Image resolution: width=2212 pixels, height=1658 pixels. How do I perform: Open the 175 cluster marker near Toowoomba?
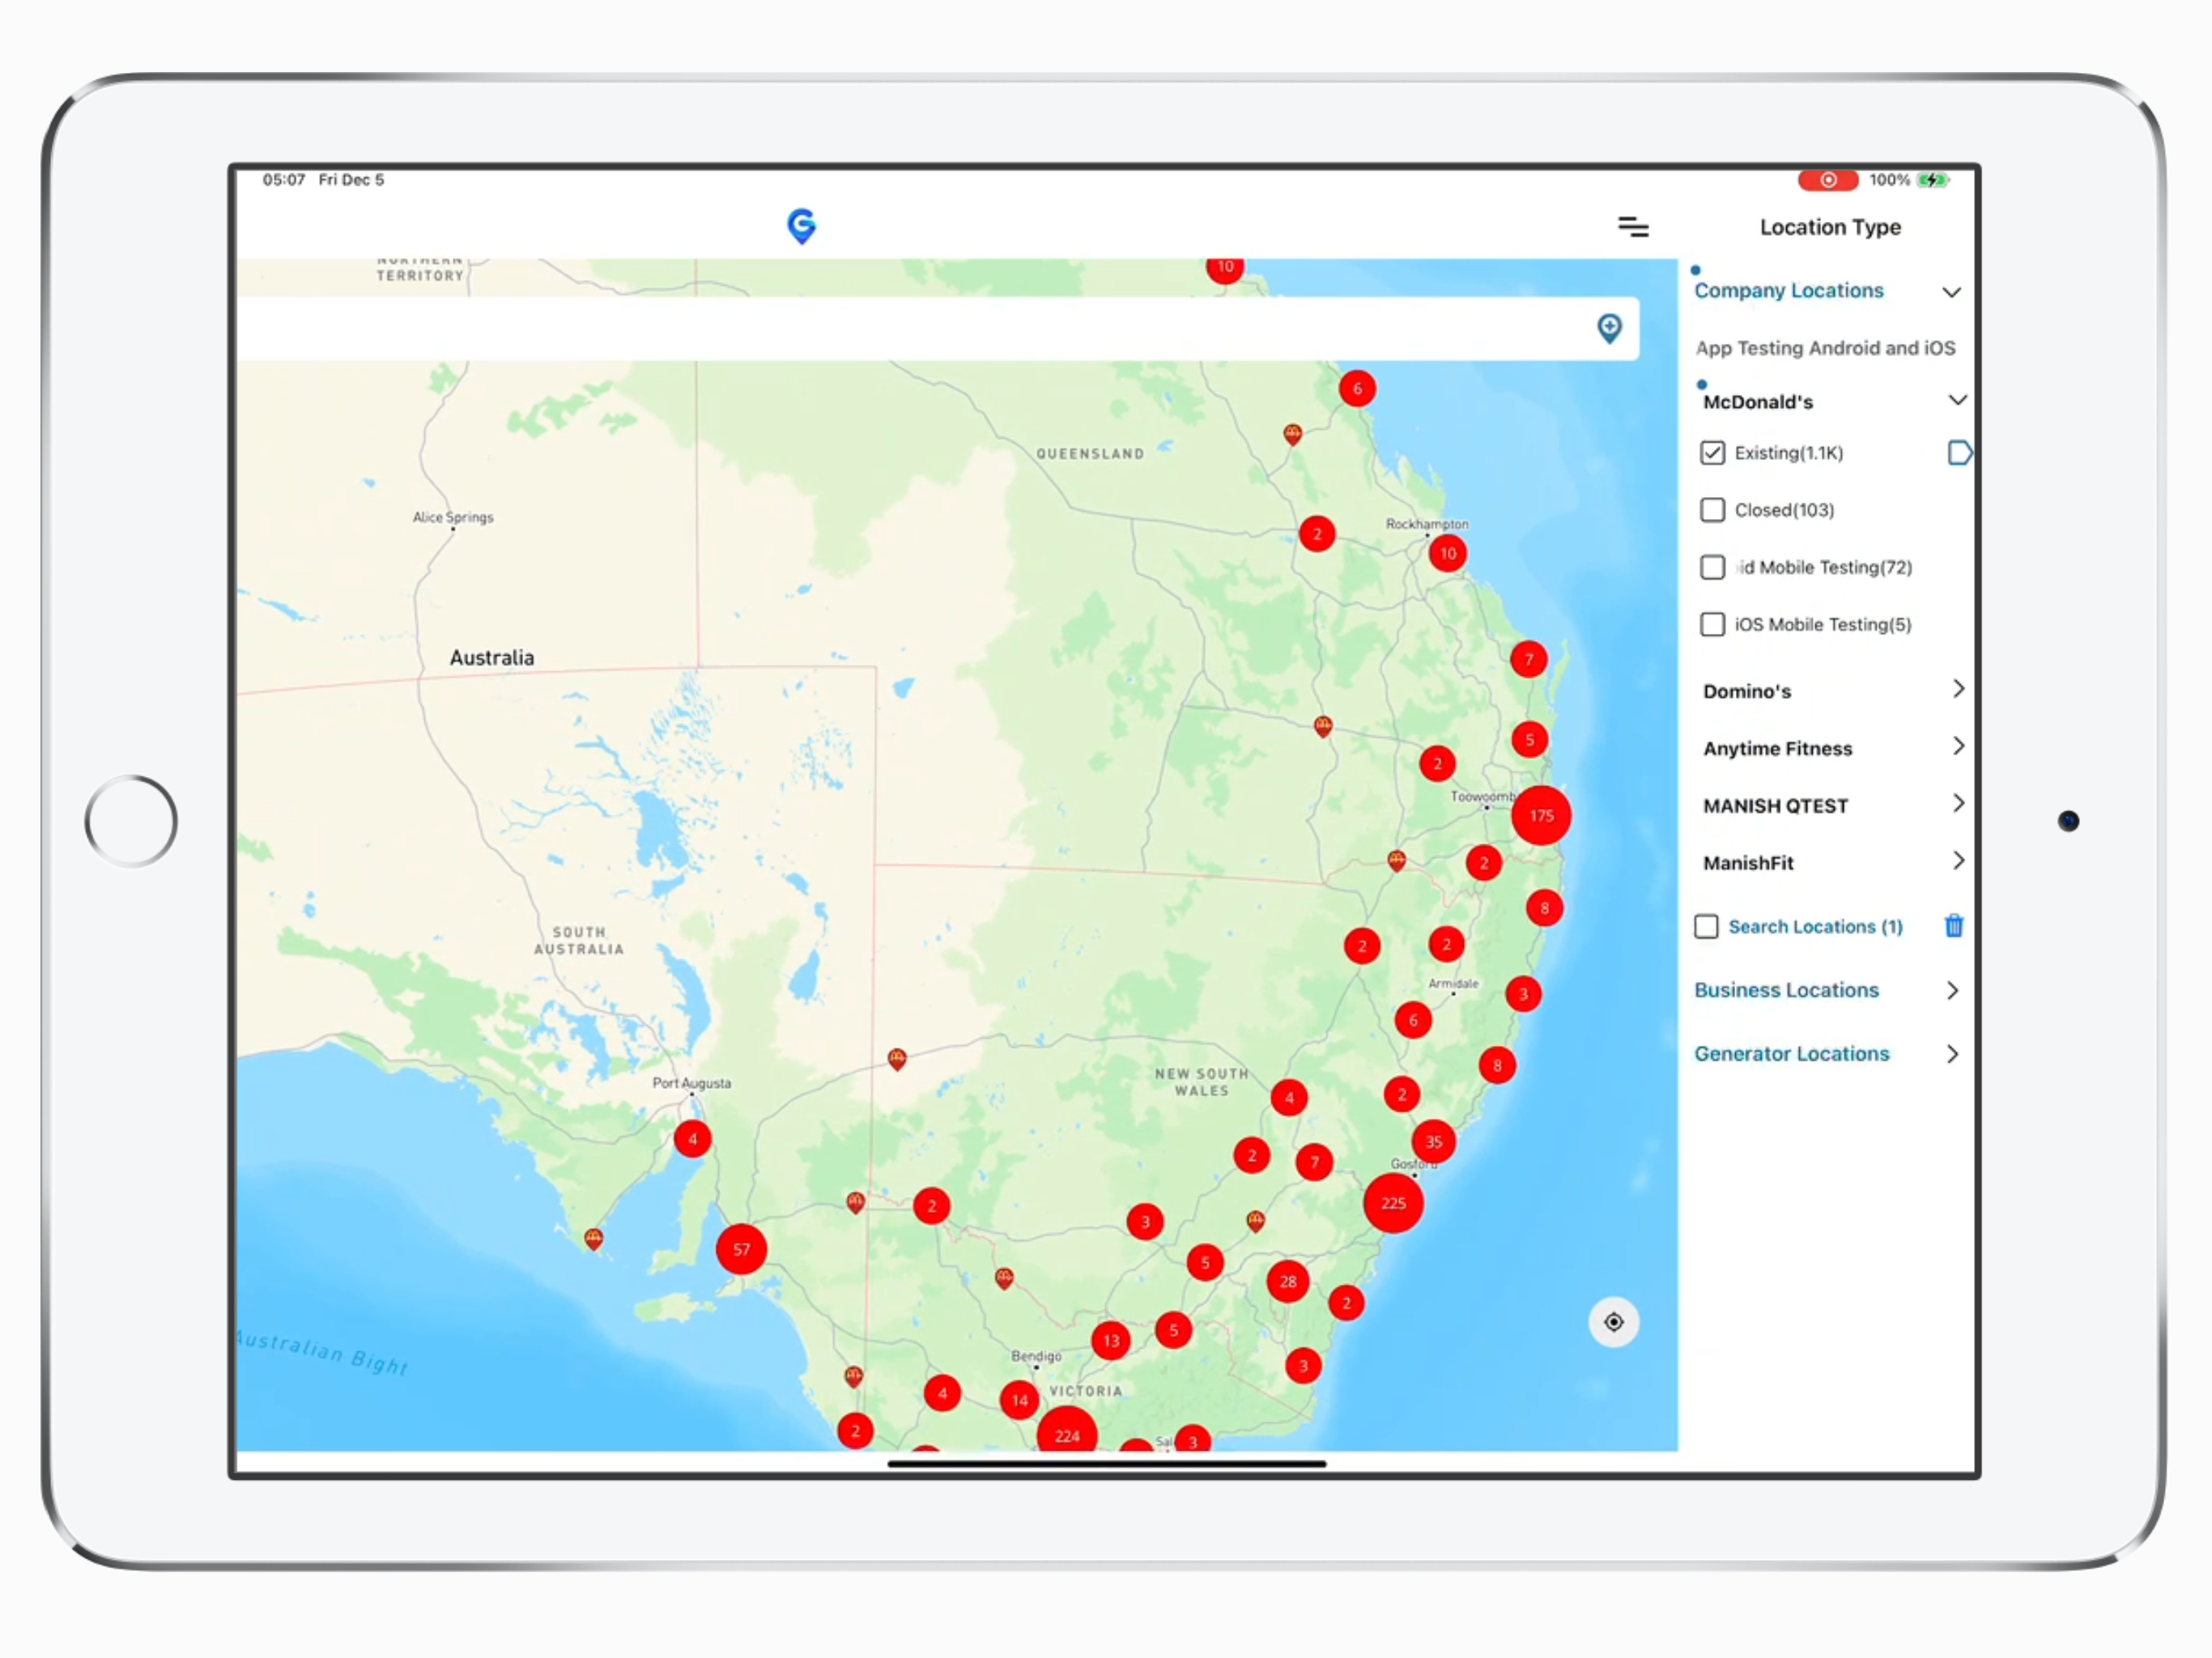1541,815
